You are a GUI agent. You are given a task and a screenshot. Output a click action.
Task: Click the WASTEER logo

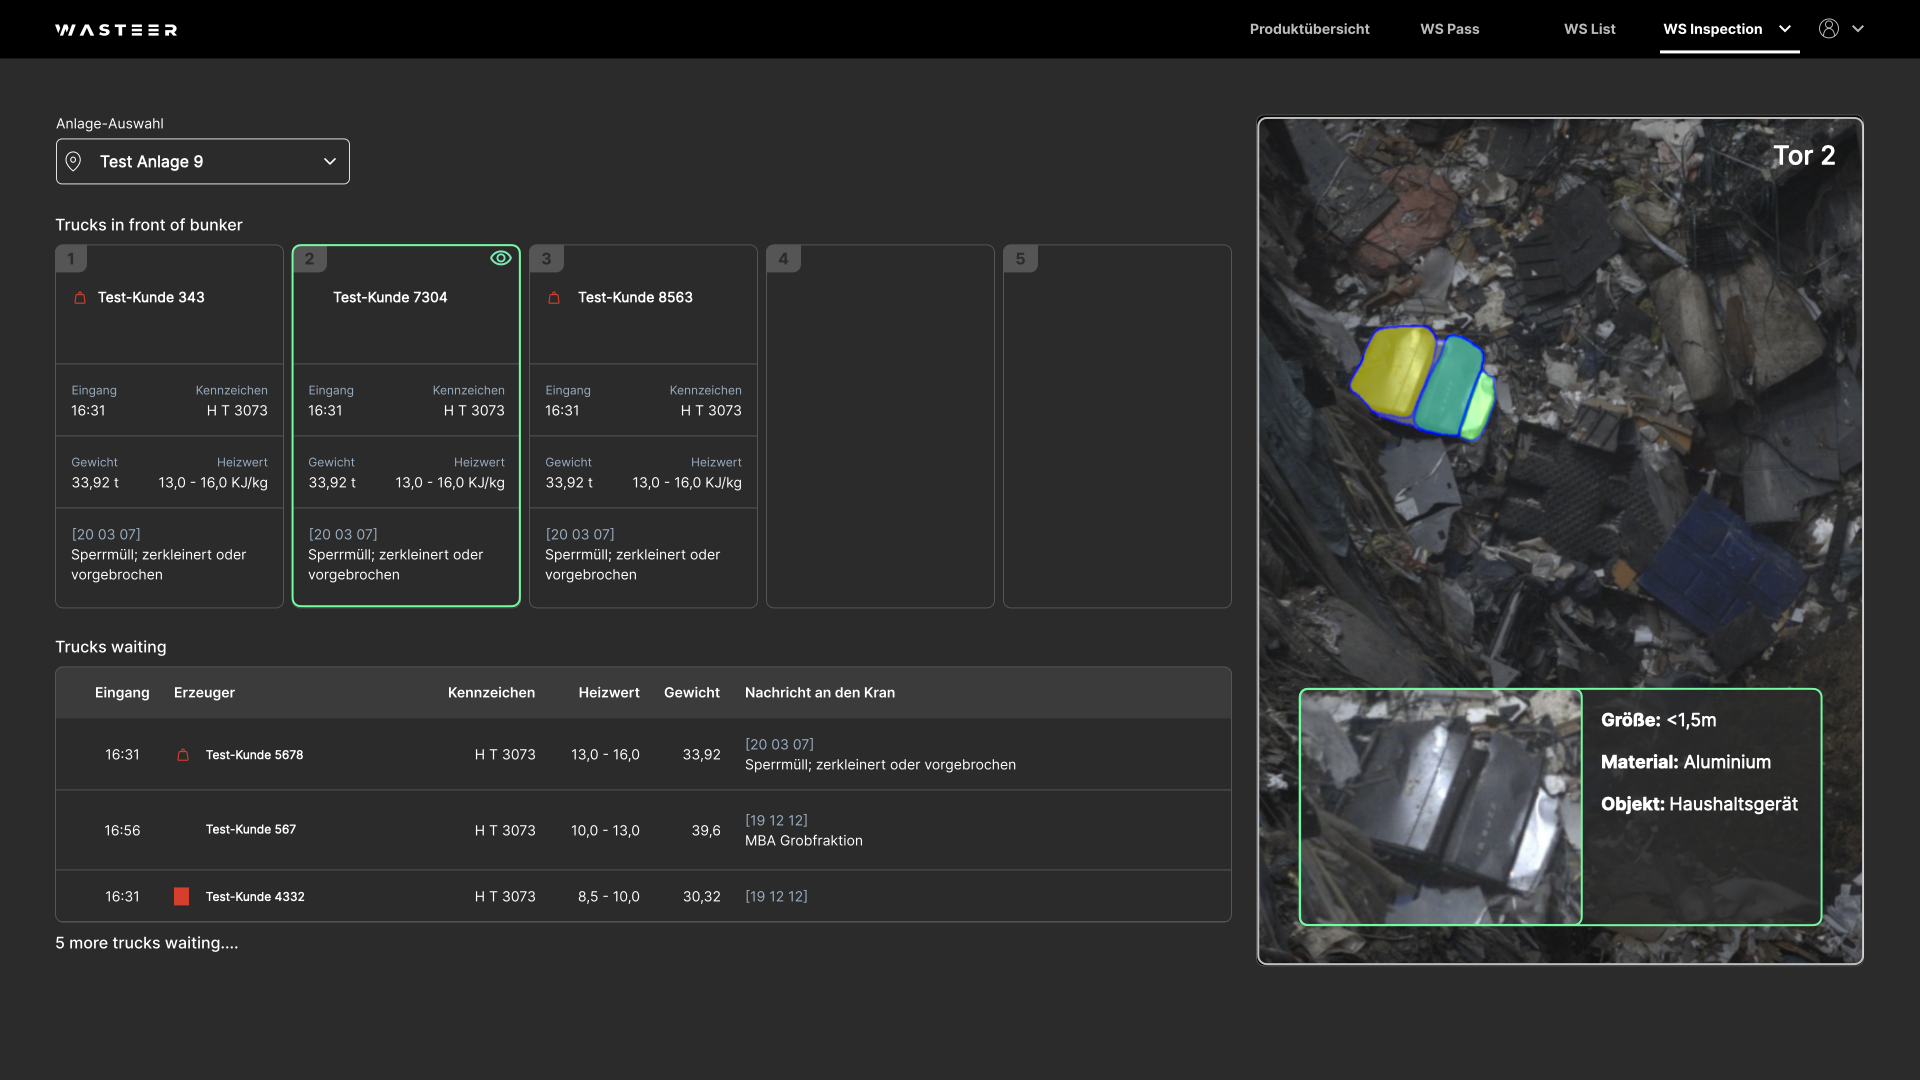point(116,30)
